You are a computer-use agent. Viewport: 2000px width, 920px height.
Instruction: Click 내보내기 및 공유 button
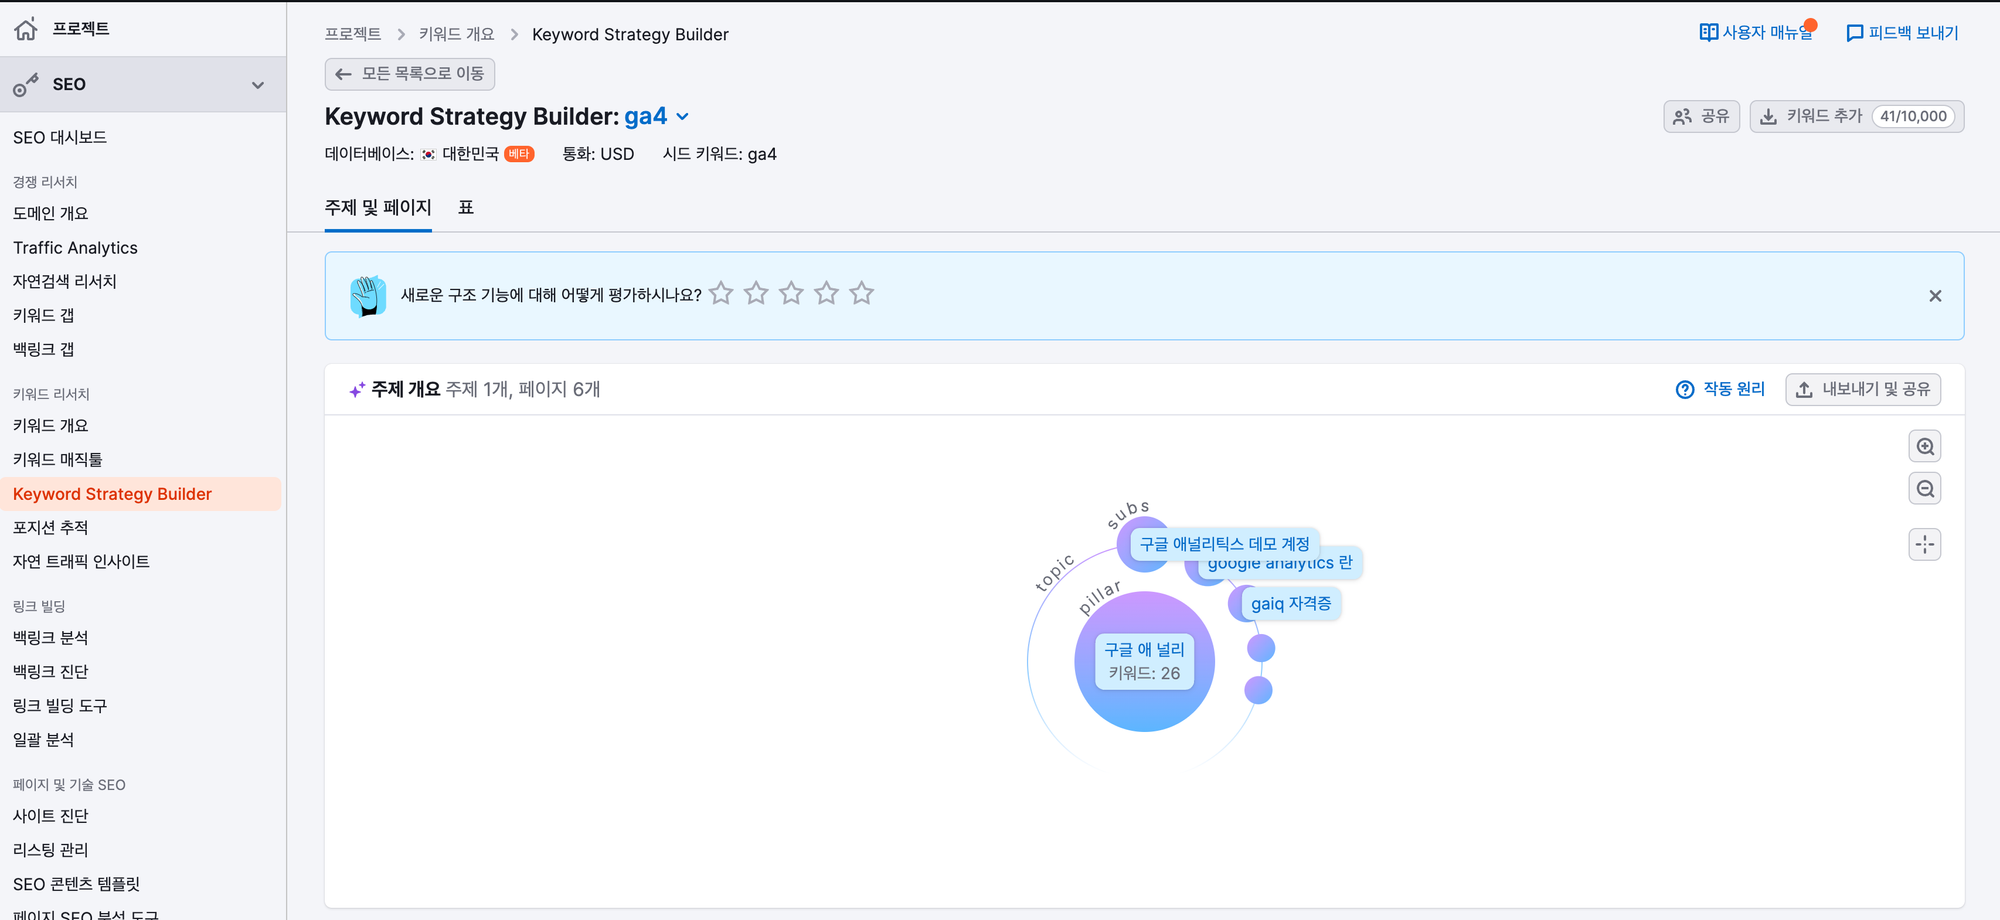[x=1863, y=390]
